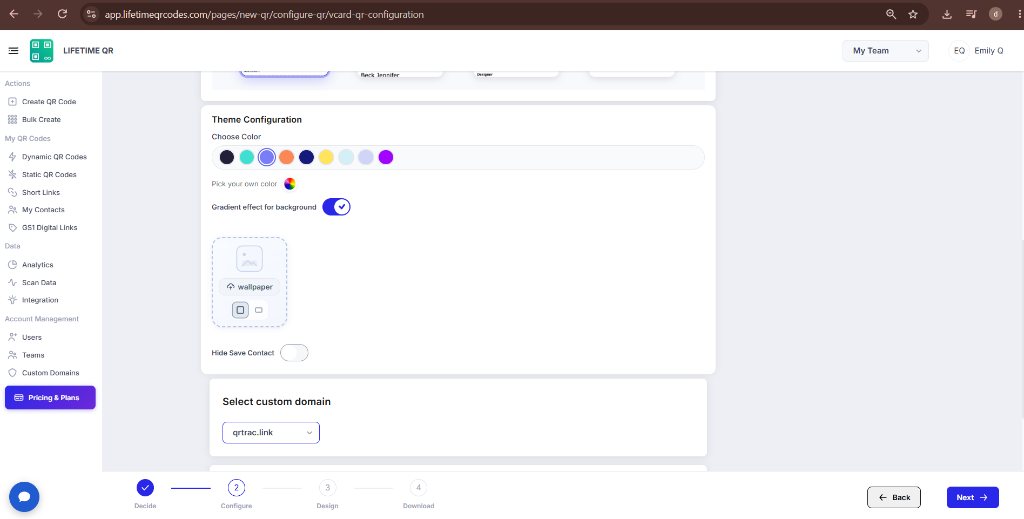The width and height of the screenshot is (1024, 519).
Task: Open Pricing & Plans
Action: (50, 398)
